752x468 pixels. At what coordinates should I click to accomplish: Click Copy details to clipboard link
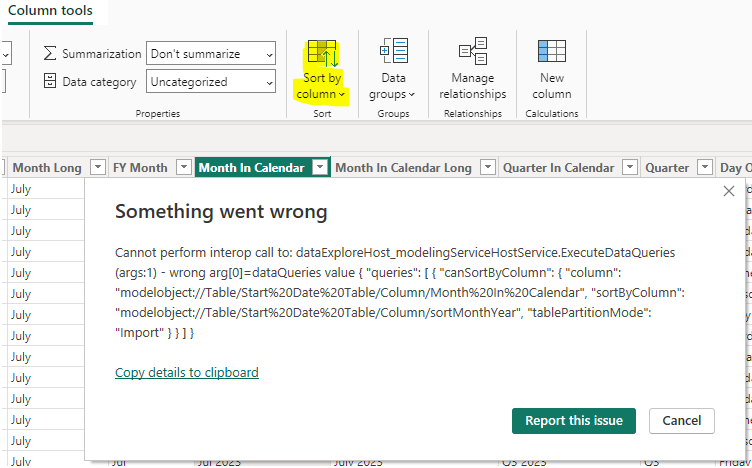coord(187,372)
